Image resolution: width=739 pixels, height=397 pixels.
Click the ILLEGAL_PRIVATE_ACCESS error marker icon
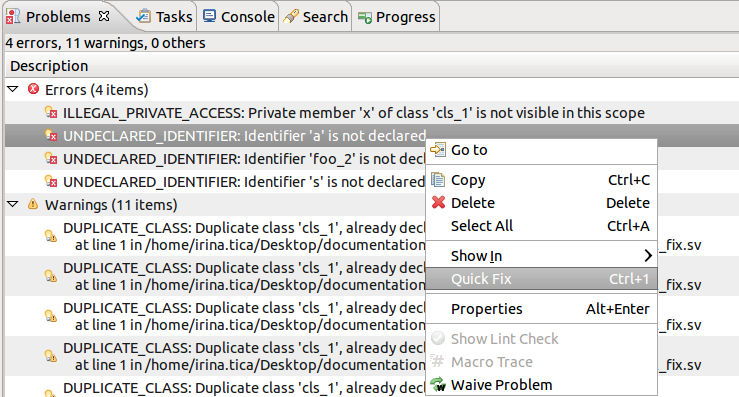tap(51, 112)
